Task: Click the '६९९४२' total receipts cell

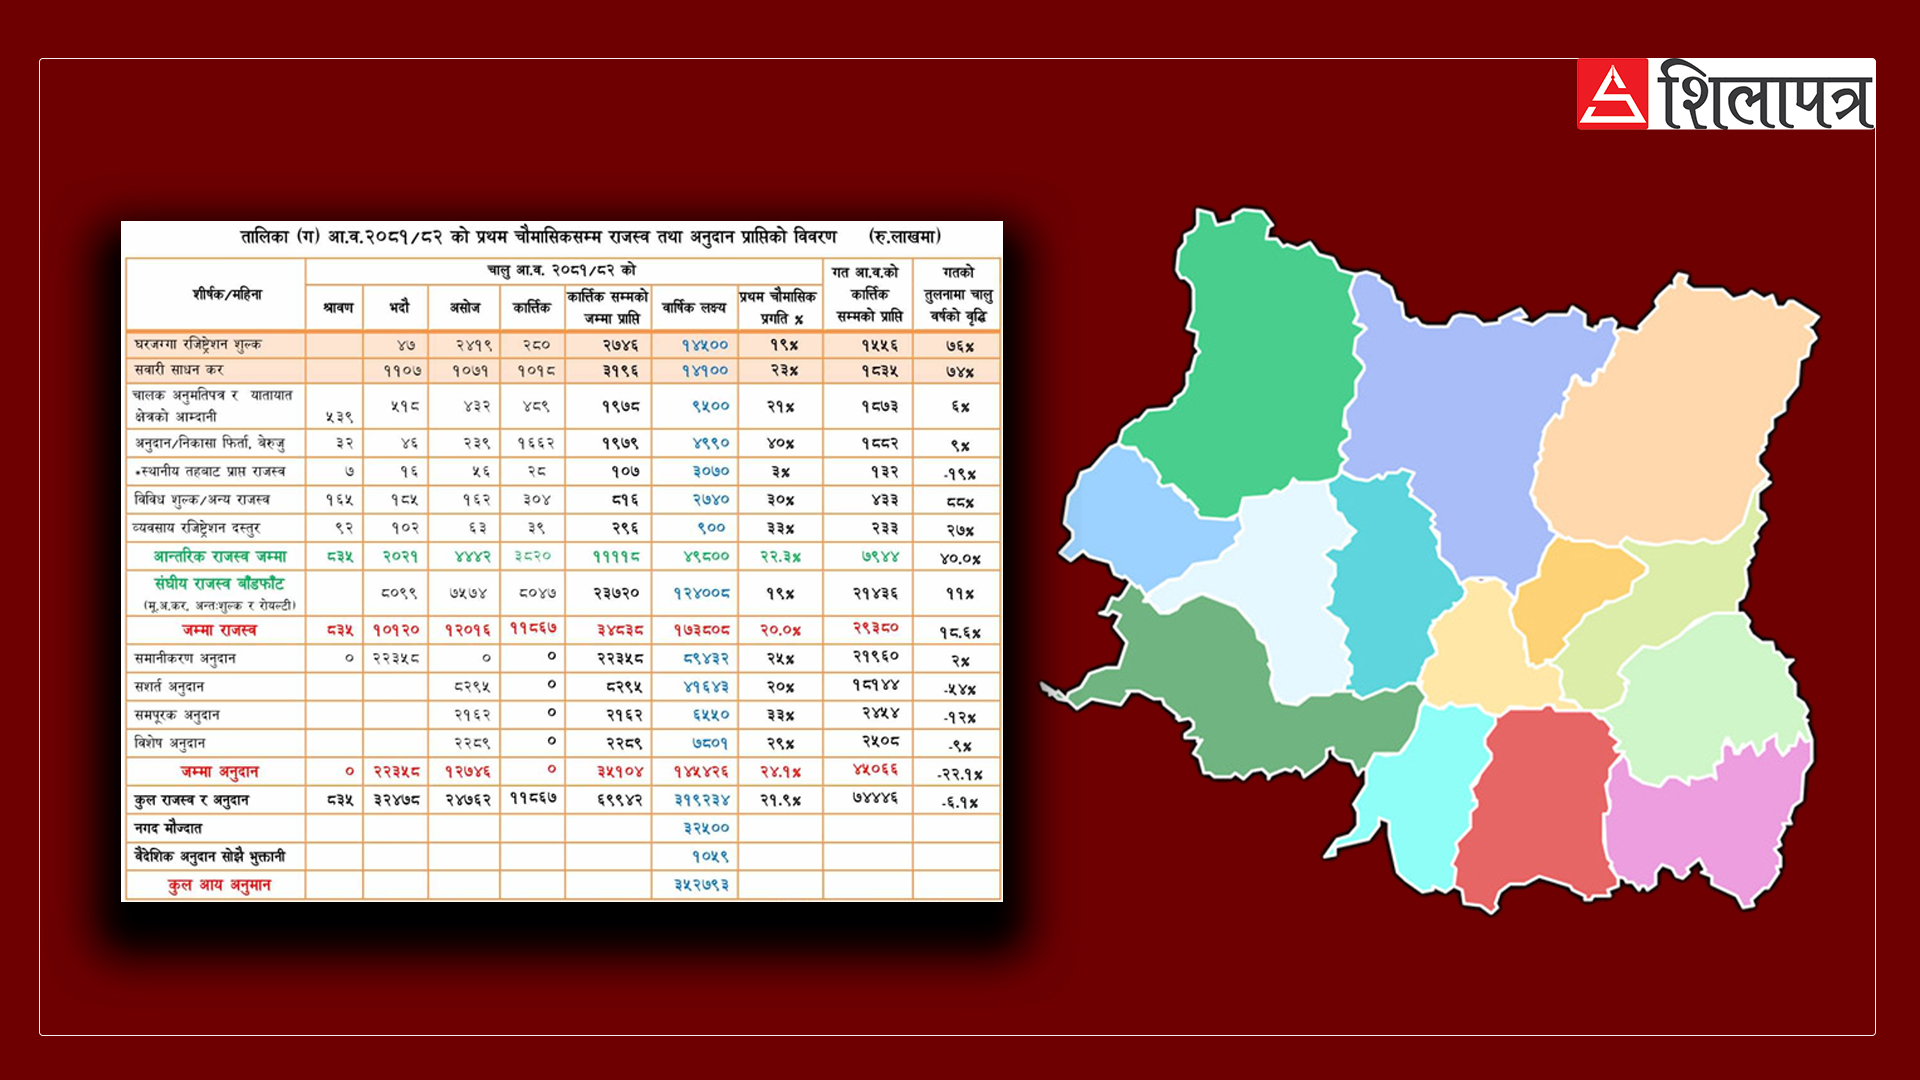Action: pos(619,800)
